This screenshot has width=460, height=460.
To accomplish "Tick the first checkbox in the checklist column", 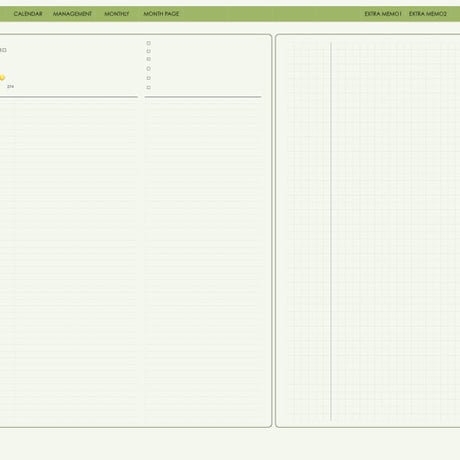I will (149, 43).
